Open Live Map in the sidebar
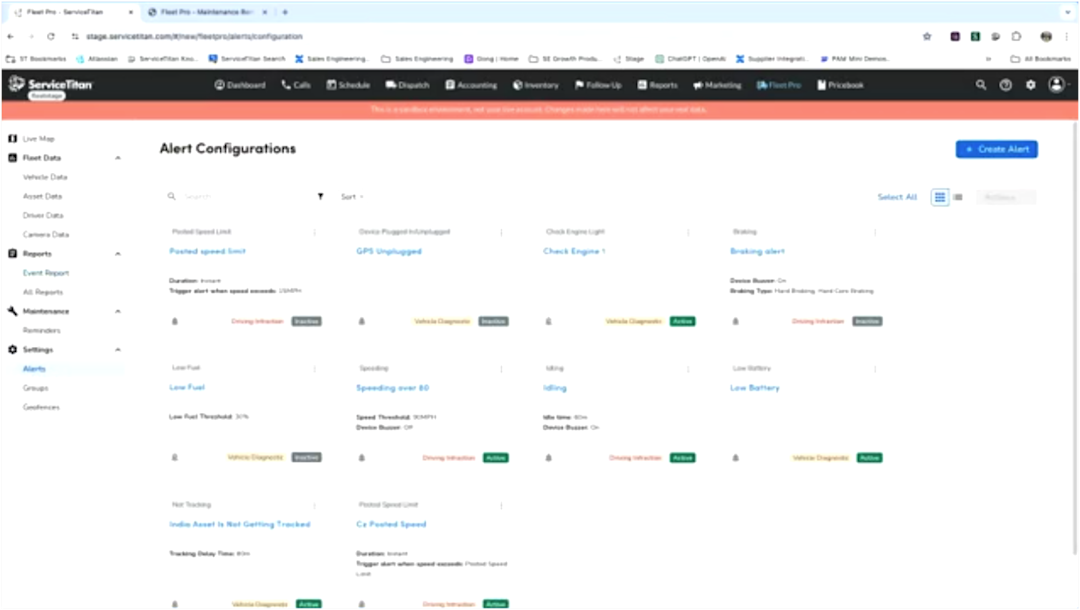1080x610 pixels. [39, 139]
